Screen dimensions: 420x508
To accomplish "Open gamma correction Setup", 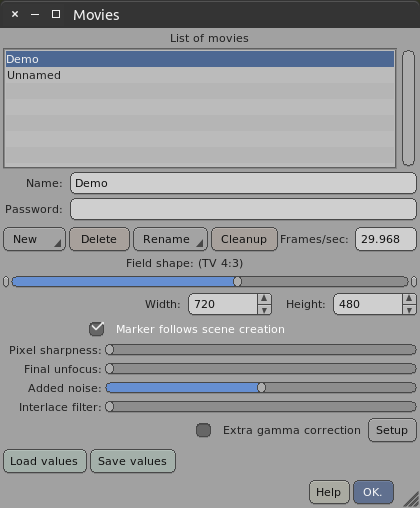I will (392, 430).
